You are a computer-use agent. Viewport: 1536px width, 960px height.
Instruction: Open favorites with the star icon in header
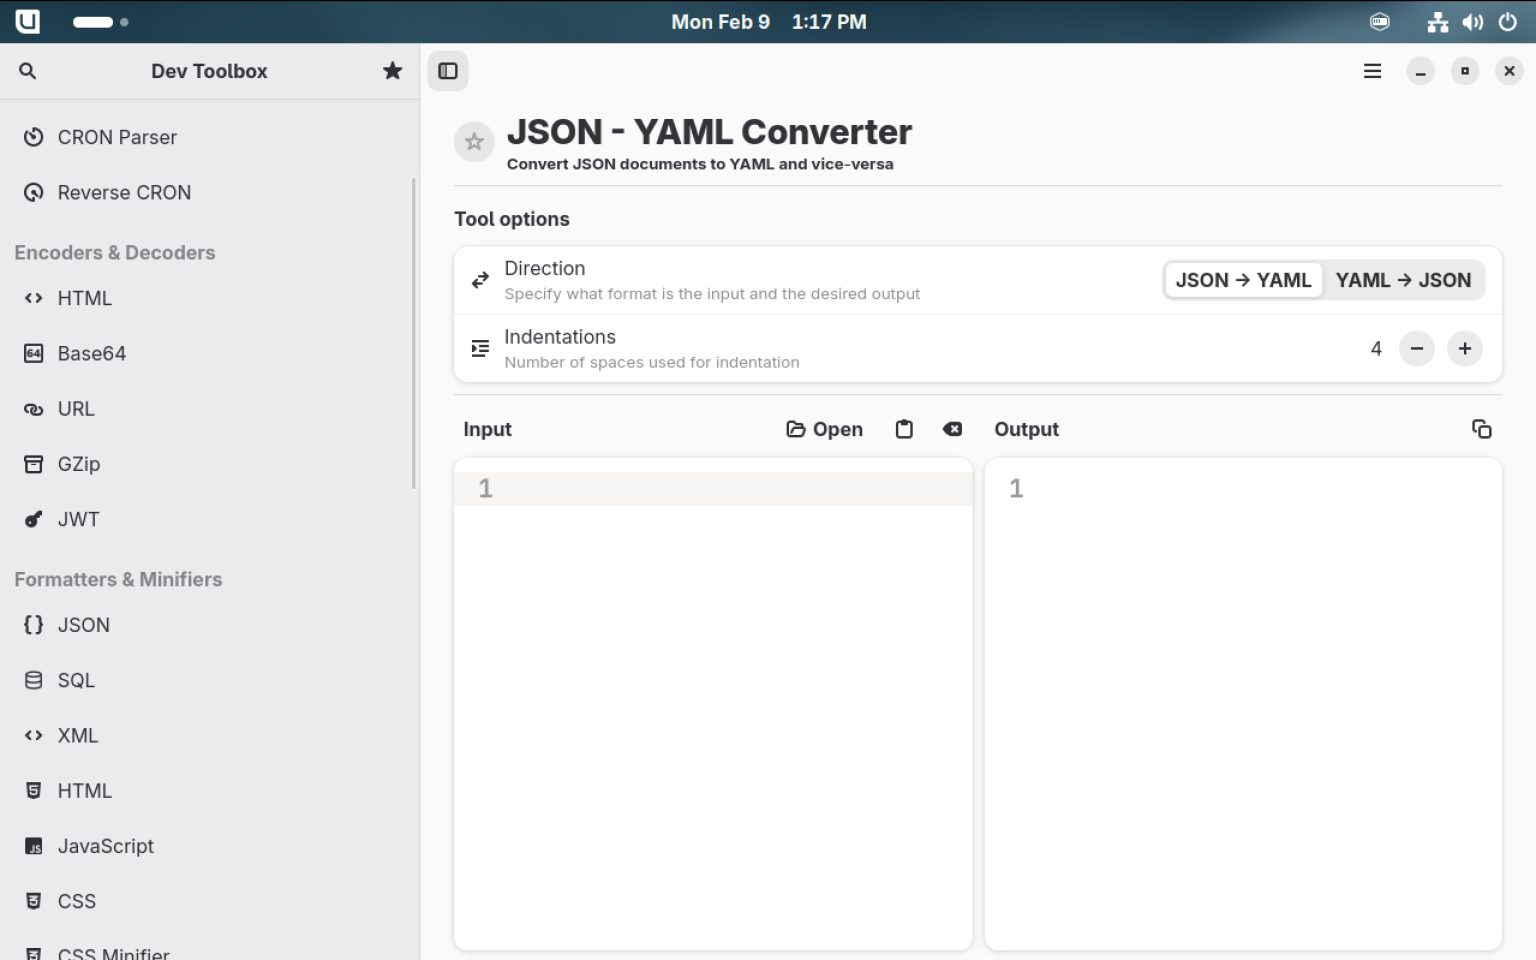coord(392,71)
